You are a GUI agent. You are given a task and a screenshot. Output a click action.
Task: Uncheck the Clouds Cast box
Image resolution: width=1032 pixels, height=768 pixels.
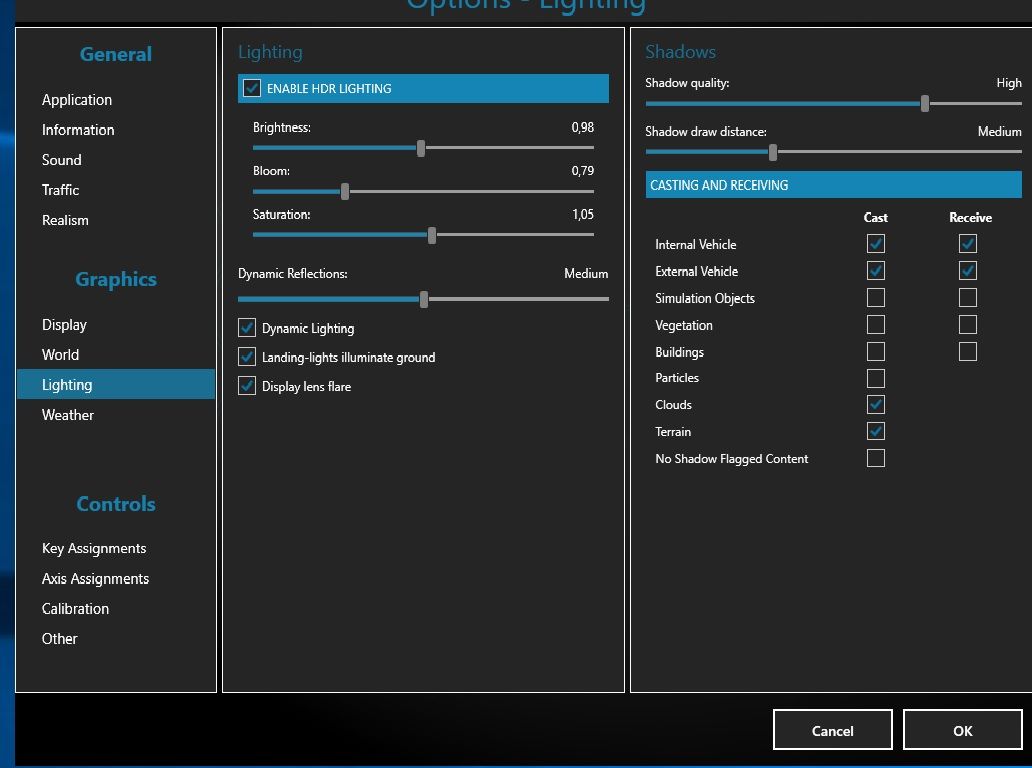click(x=875, y=404)
